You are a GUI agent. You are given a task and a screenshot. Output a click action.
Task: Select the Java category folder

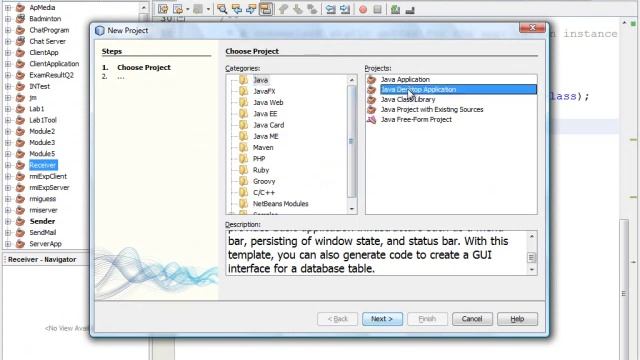pos(260,80)
